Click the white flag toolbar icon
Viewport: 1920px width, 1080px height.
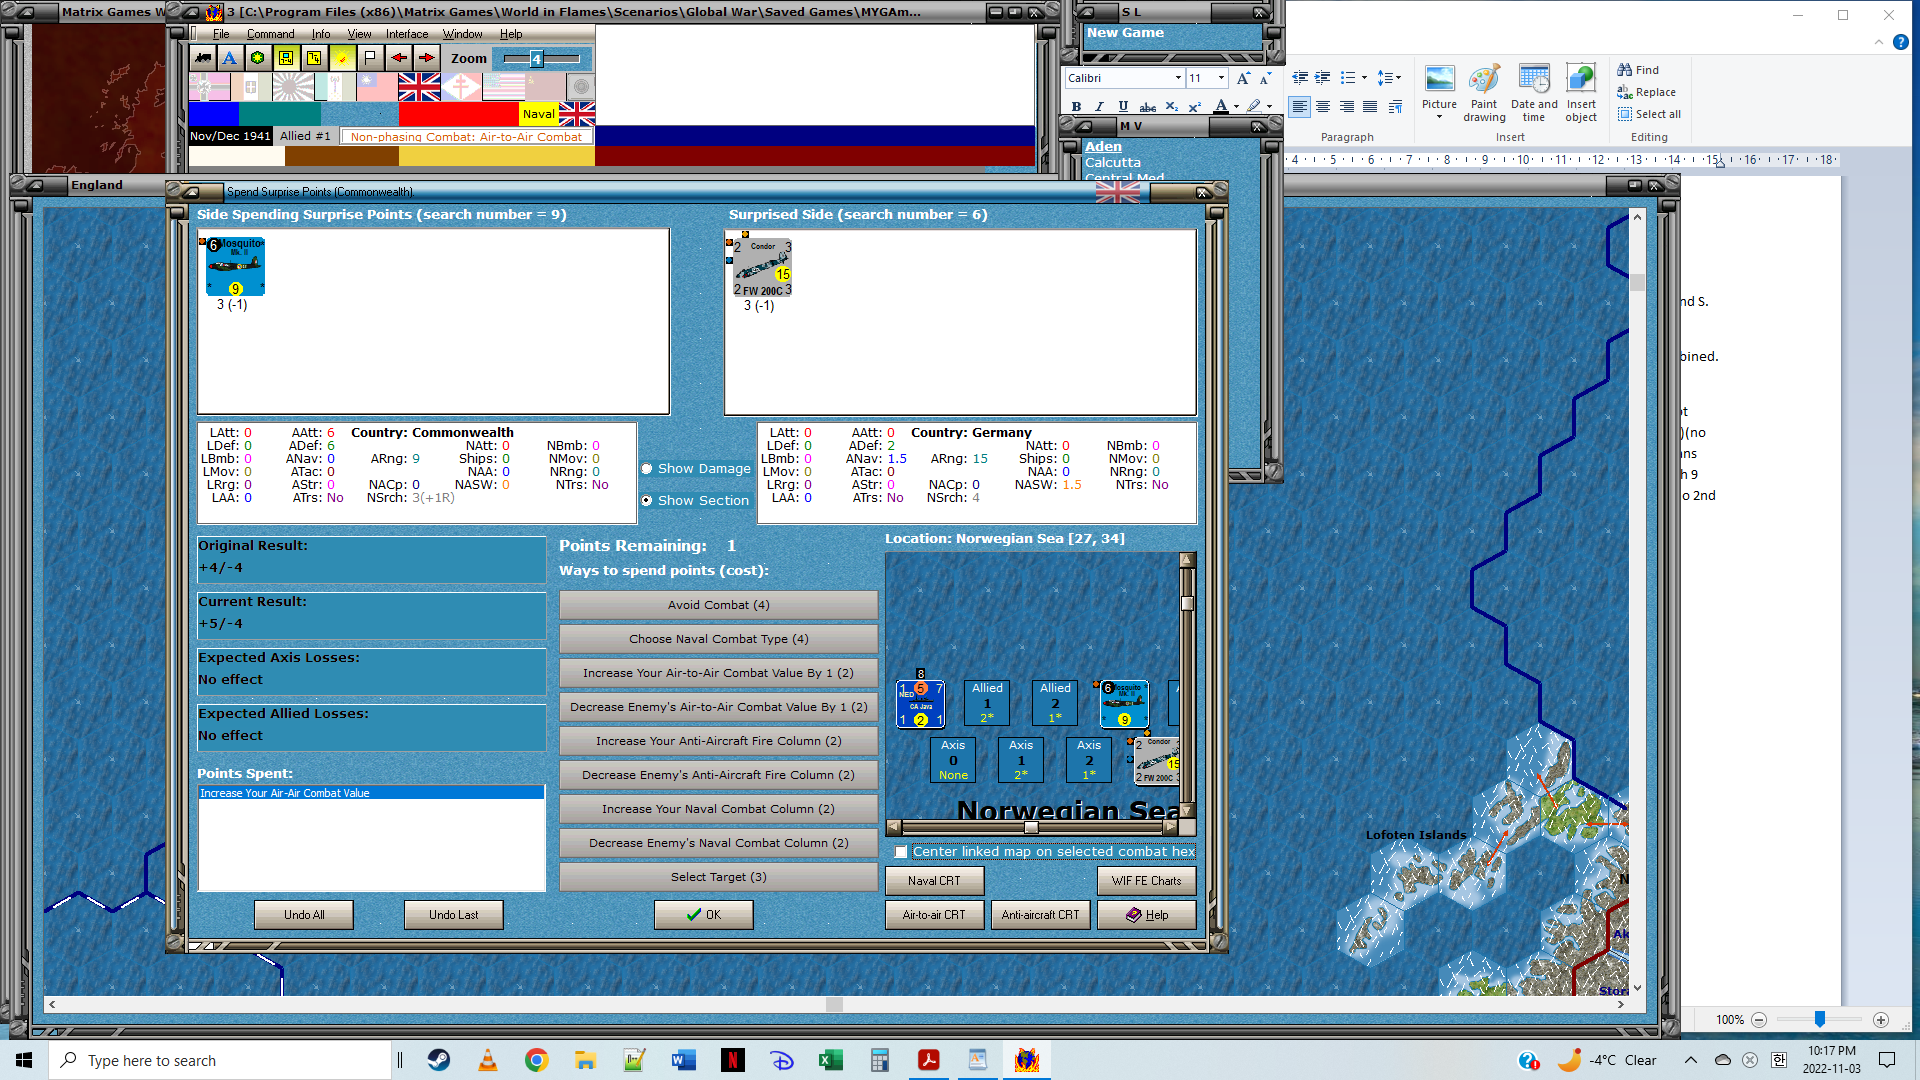(x=370, y=58)
